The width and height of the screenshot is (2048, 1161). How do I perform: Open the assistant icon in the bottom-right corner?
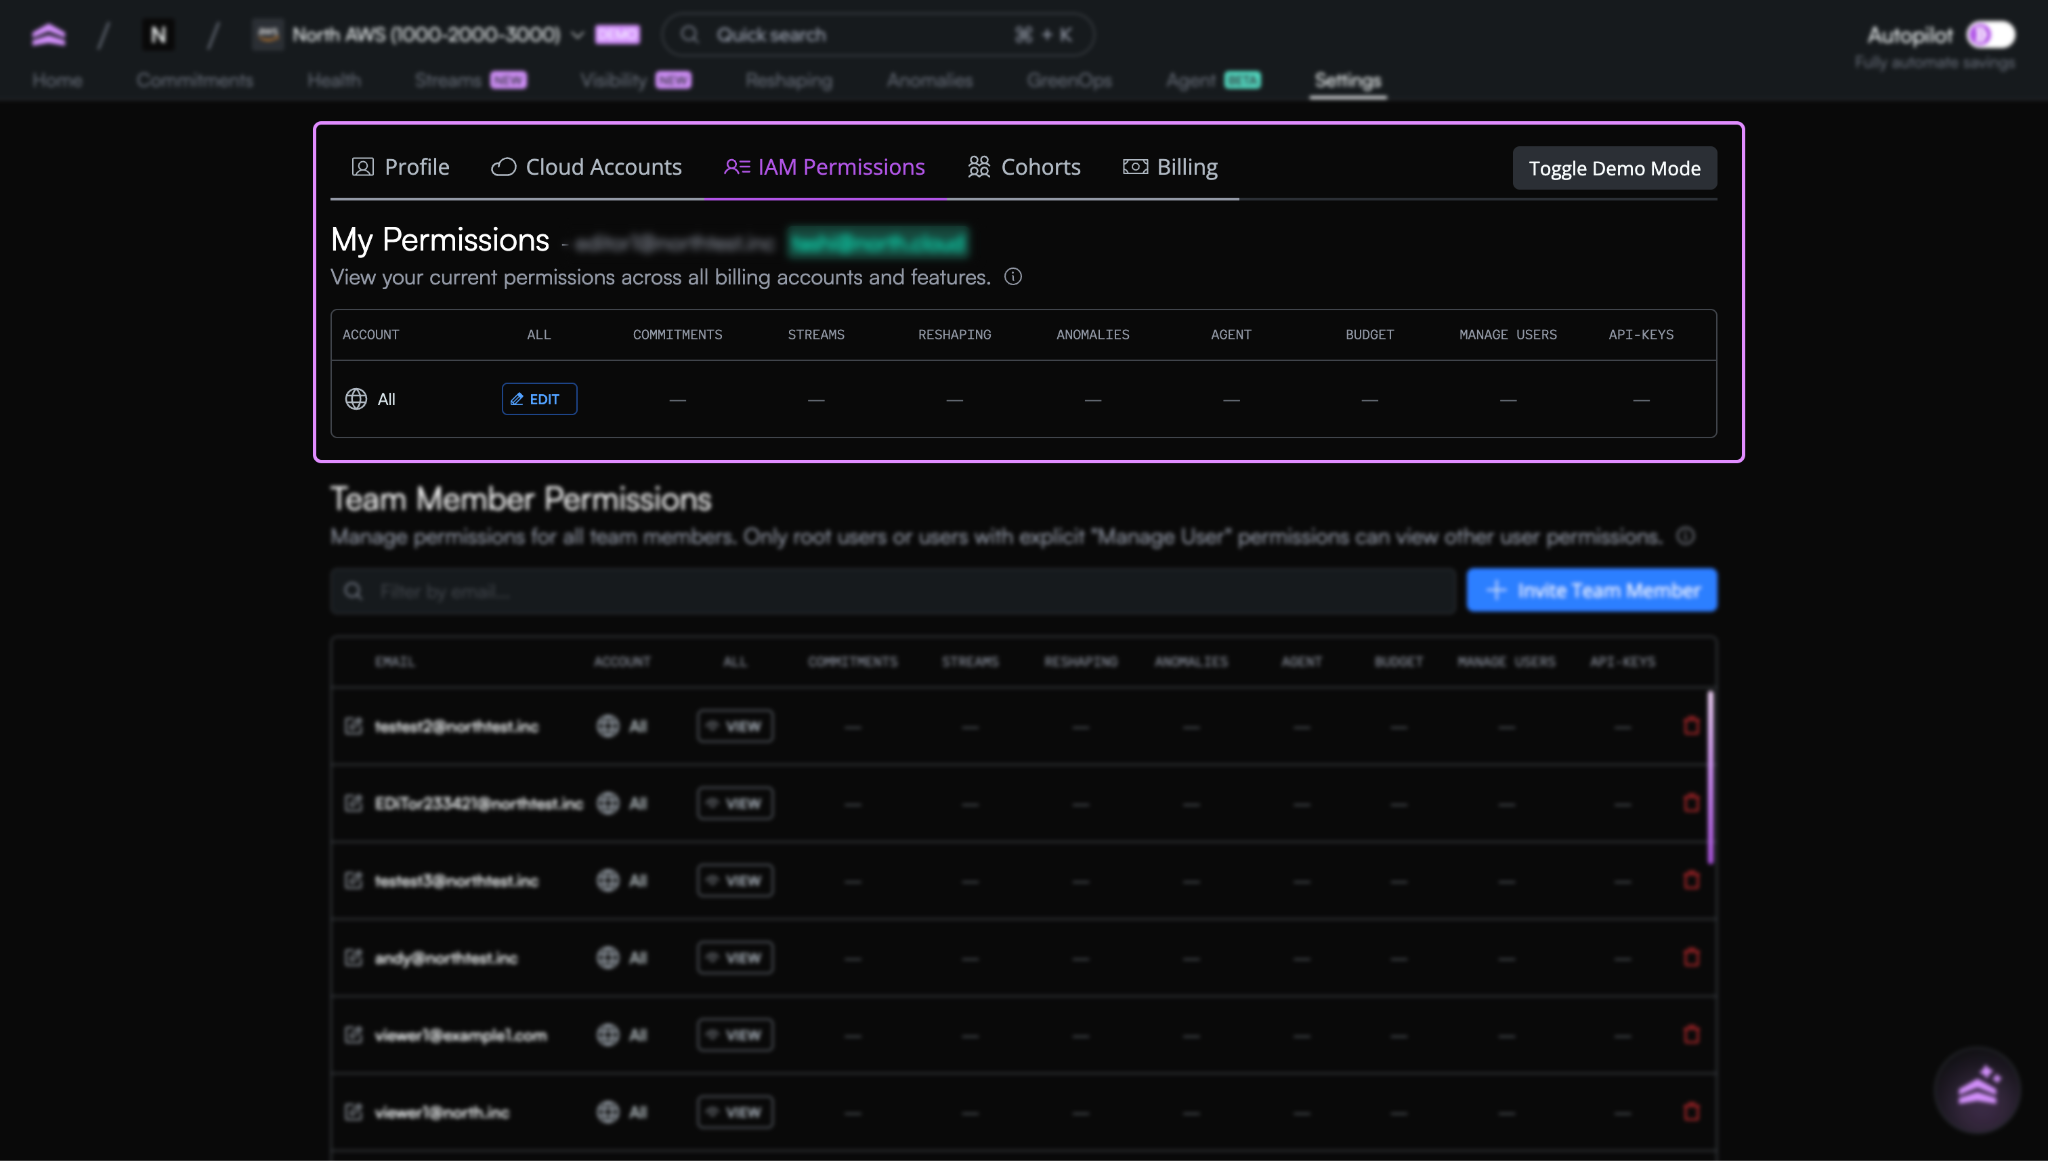pos(1979,1090)
